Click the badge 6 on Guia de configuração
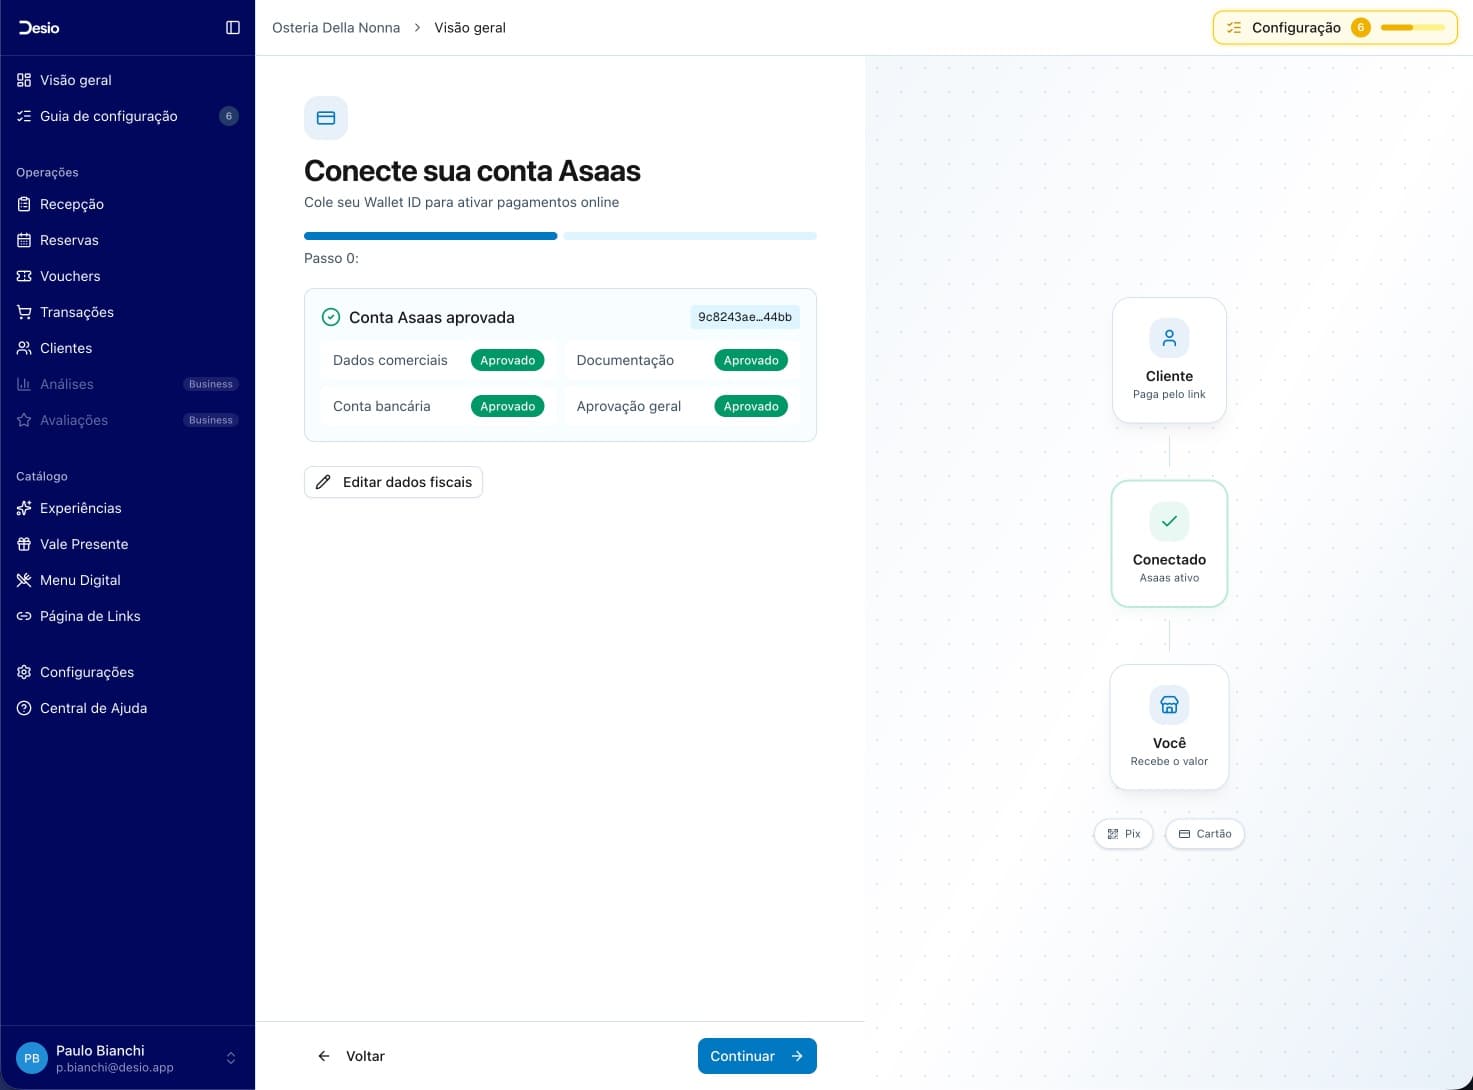Viewport: 1473px width, 1090px height. click(229, 116)
